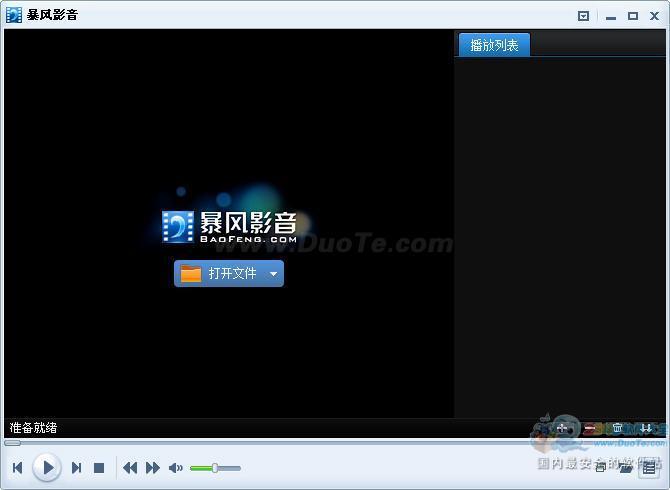Mute the audio with the speaker icon
This screenshot has width=670, height=490.
176,468
